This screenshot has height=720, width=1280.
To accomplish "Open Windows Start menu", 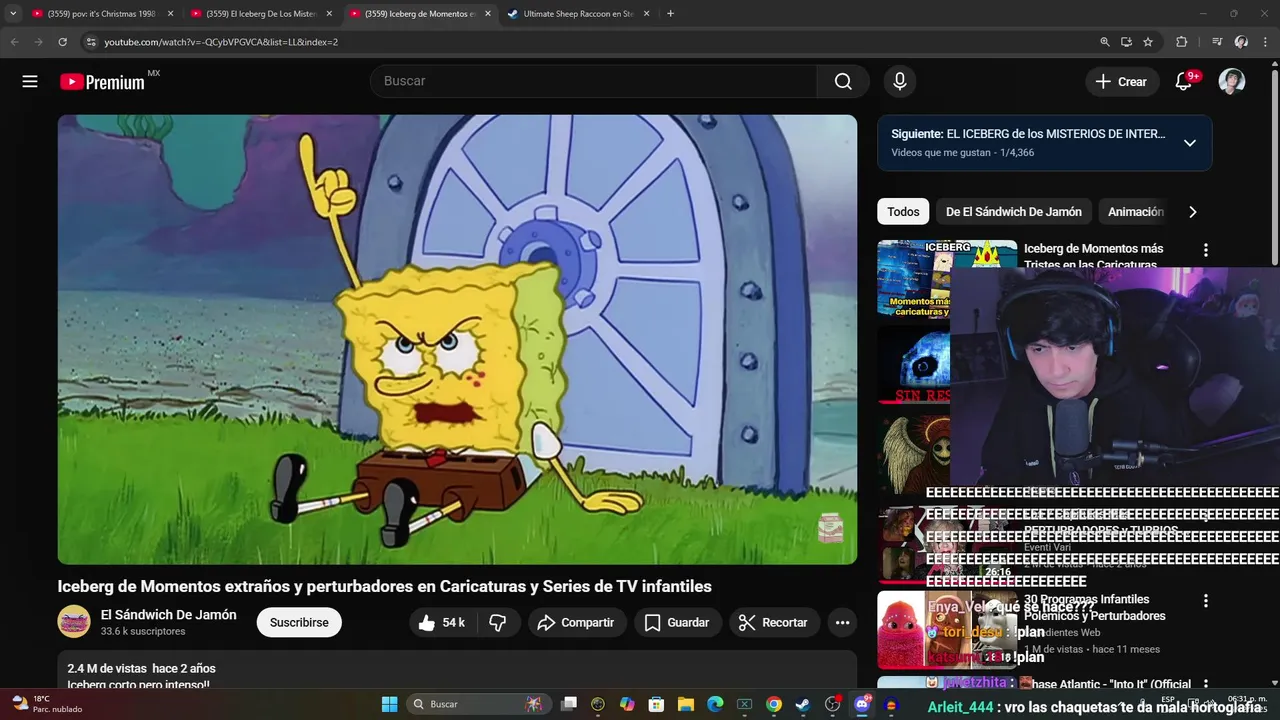I will 389,704.
